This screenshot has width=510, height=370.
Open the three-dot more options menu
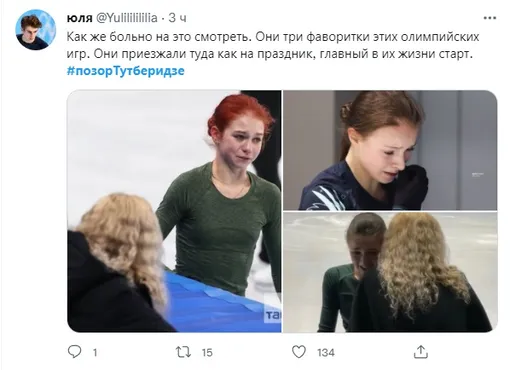[490, 18]
